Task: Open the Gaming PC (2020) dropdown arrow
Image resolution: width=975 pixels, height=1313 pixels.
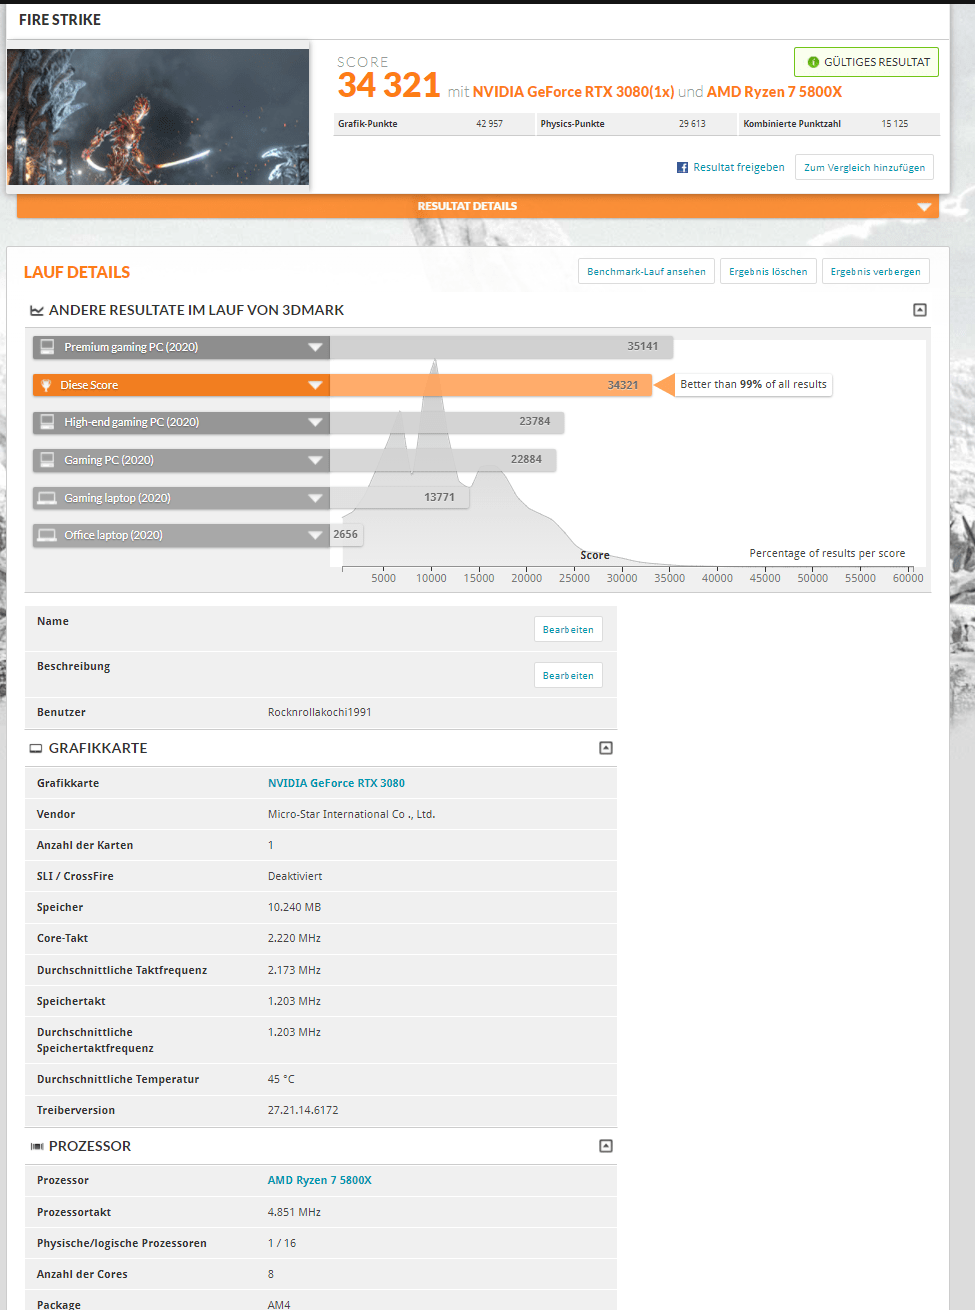Action: tap(315, 460)
